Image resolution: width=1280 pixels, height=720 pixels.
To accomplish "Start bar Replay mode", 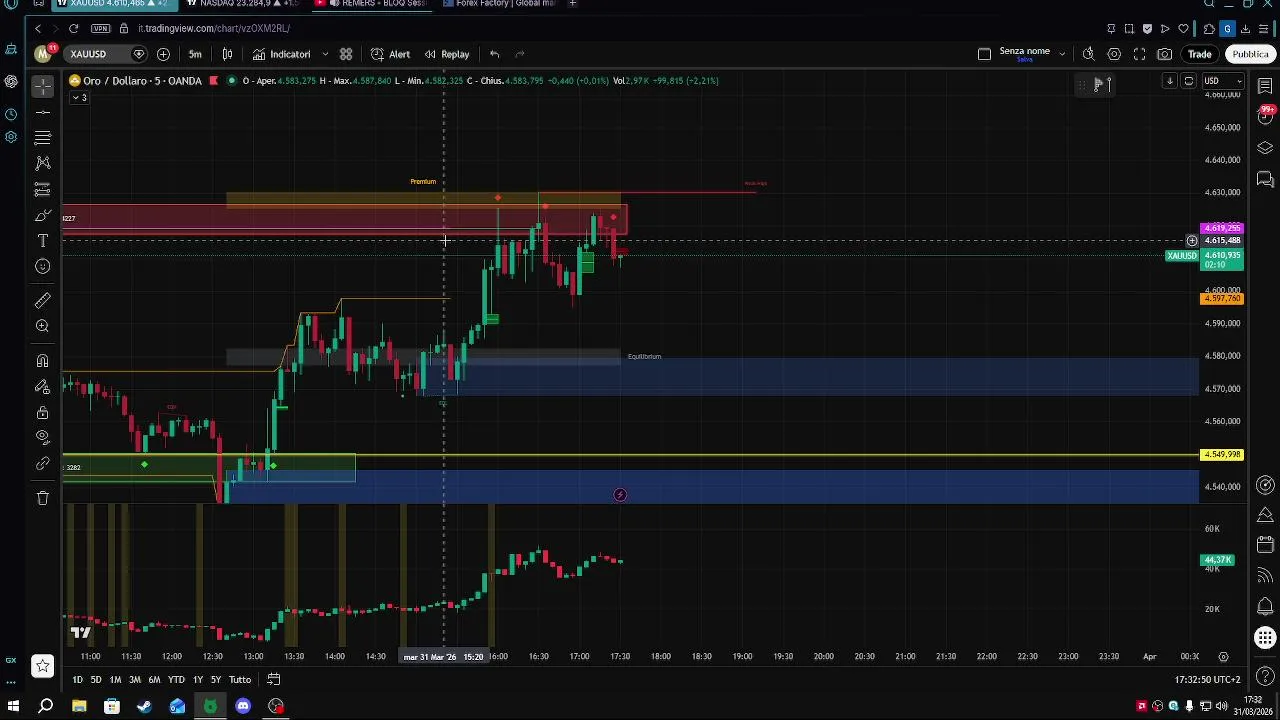I will 446,54.
